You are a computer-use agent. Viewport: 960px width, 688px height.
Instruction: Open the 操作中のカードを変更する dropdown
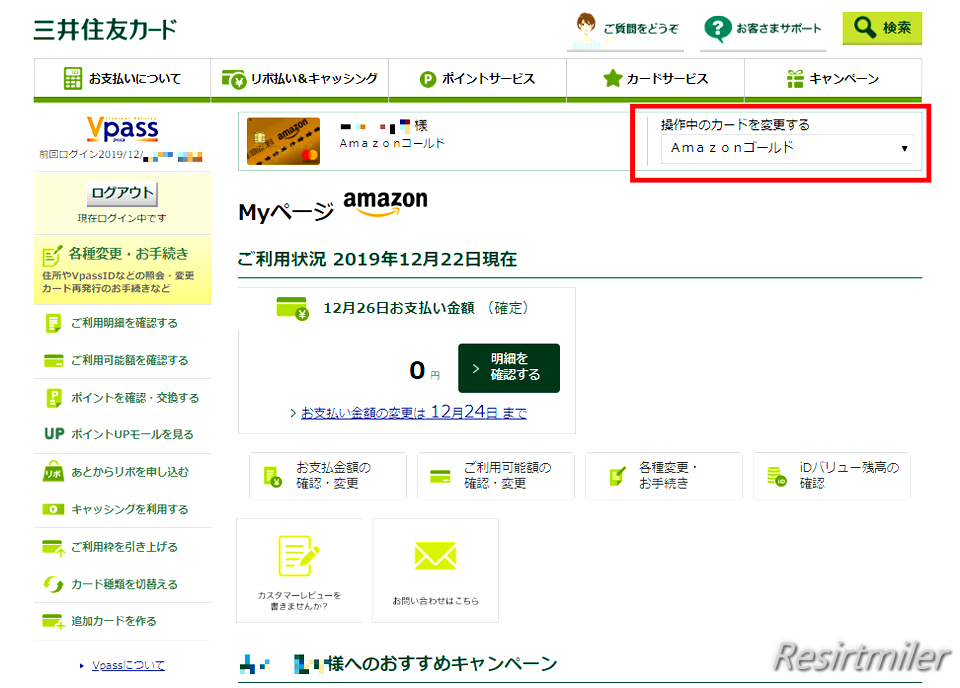[787, 148]
